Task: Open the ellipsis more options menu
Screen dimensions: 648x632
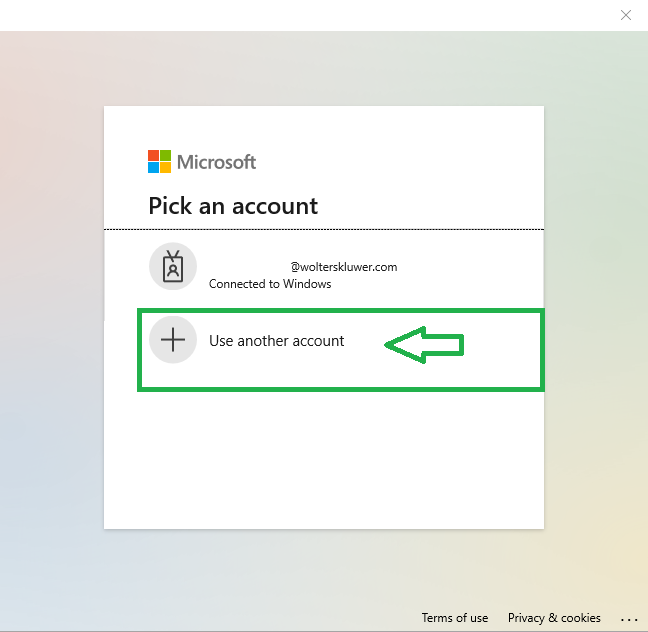Action: pyautogui.click(x=629, y=618)
